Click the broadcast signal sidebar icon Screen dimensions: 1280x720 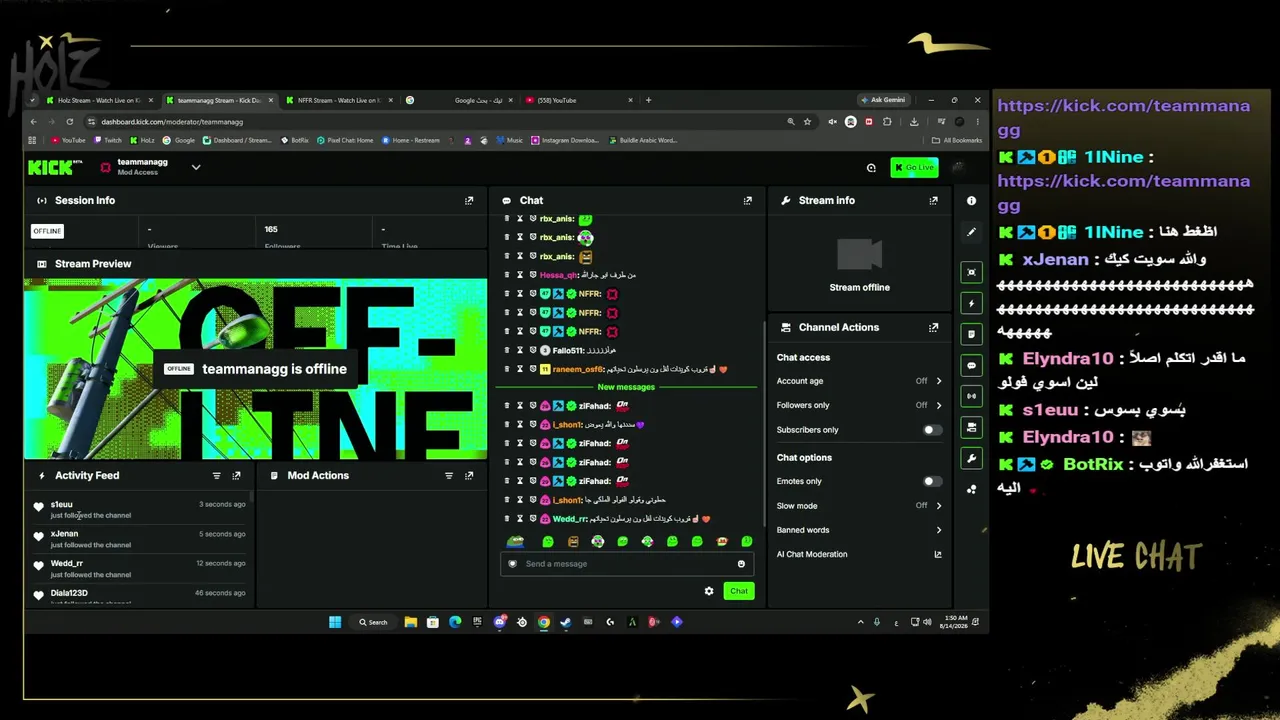[x=971, y=396]
